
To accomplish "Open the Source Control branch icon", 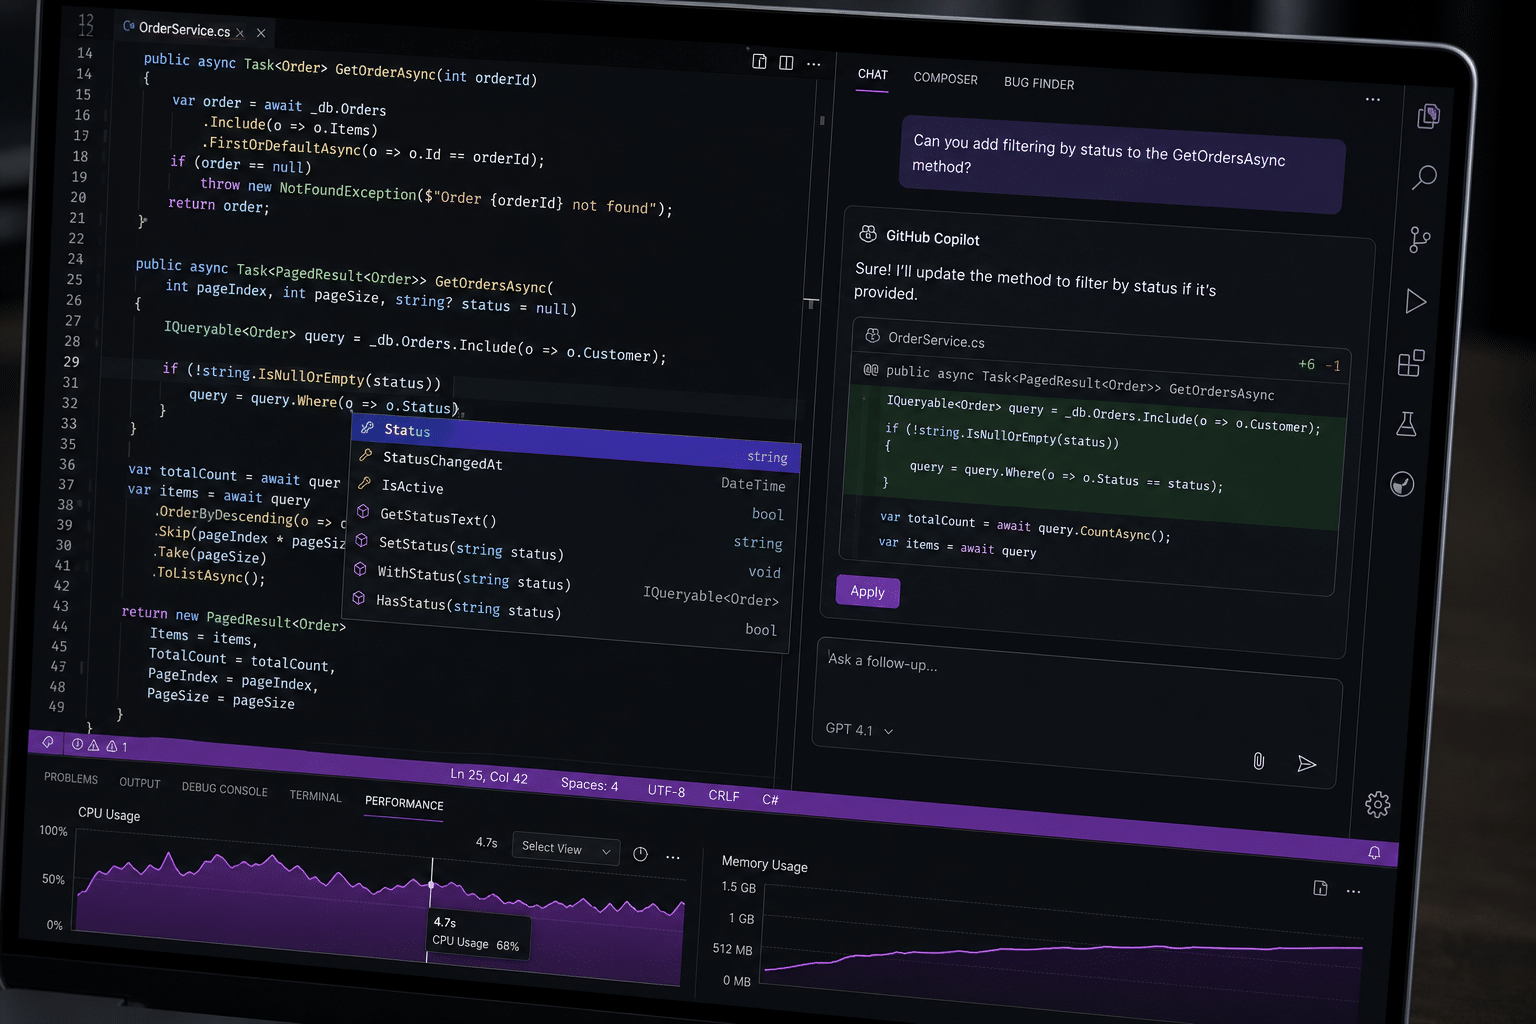I will coord(1420,240).
